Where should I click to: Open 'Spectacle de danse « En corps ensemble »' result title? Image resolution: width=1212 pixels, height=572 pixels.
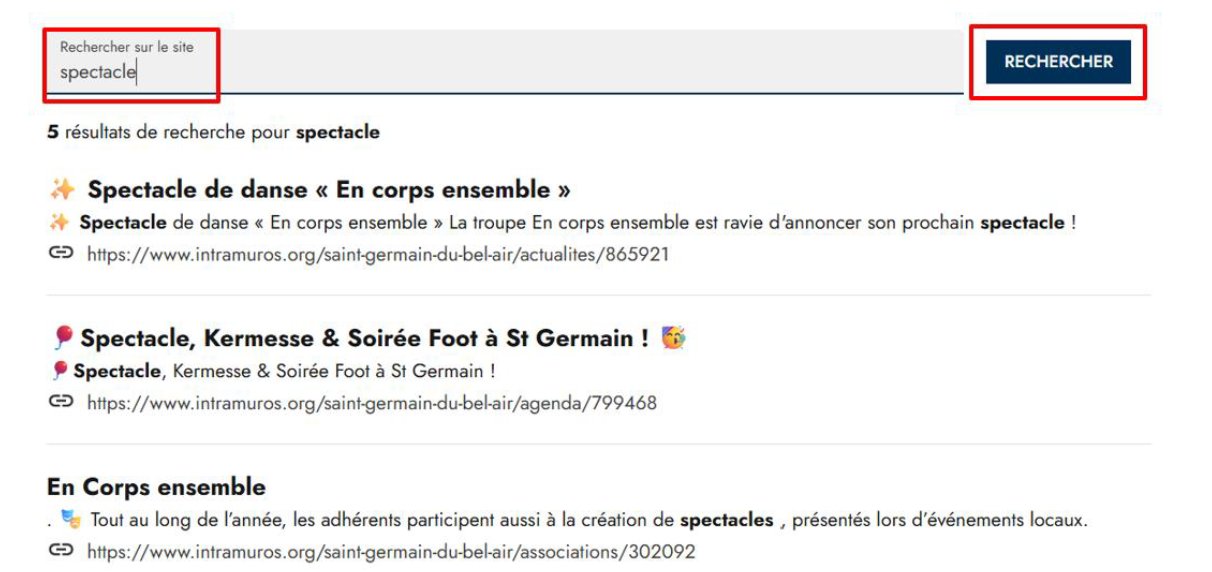(329, 190)
